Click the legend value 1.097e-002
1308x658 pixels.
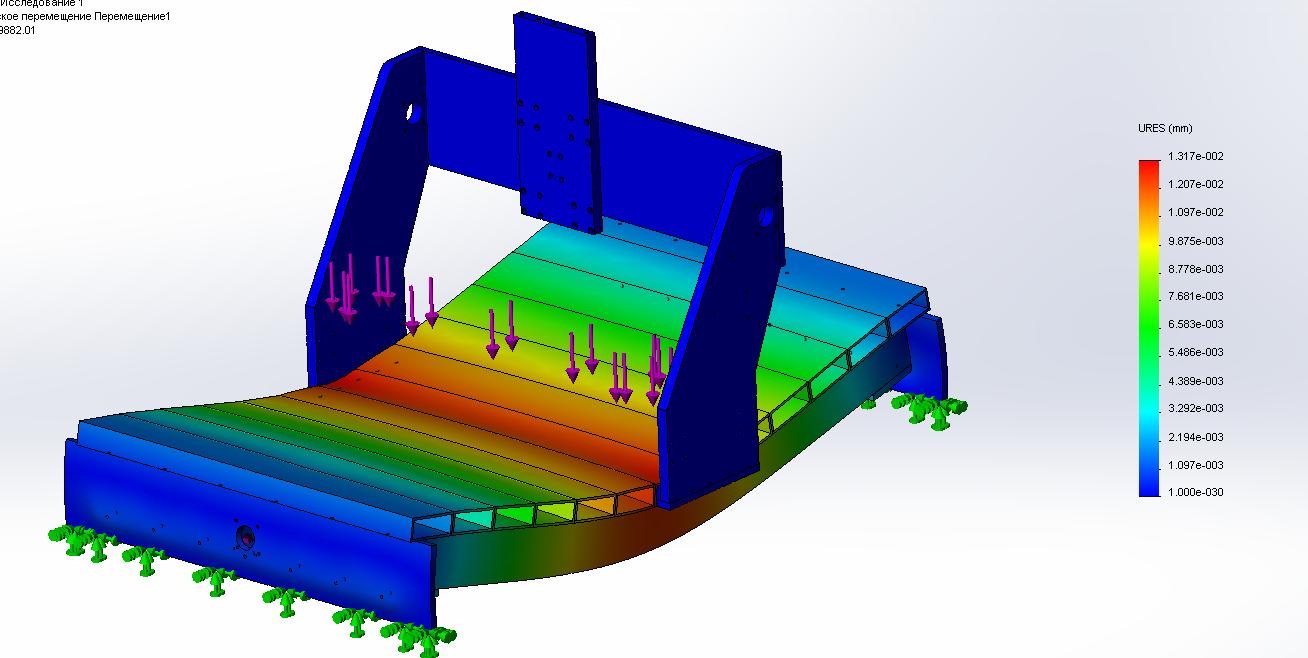pos(1195,213)
